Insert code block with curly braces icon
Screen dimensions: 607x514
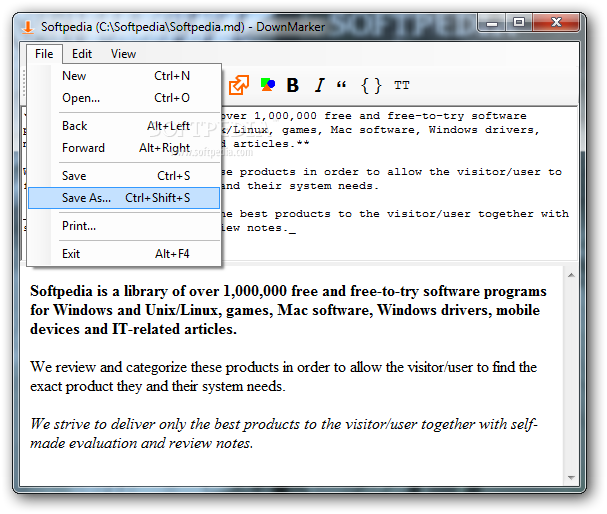click(x=371, y=85)
